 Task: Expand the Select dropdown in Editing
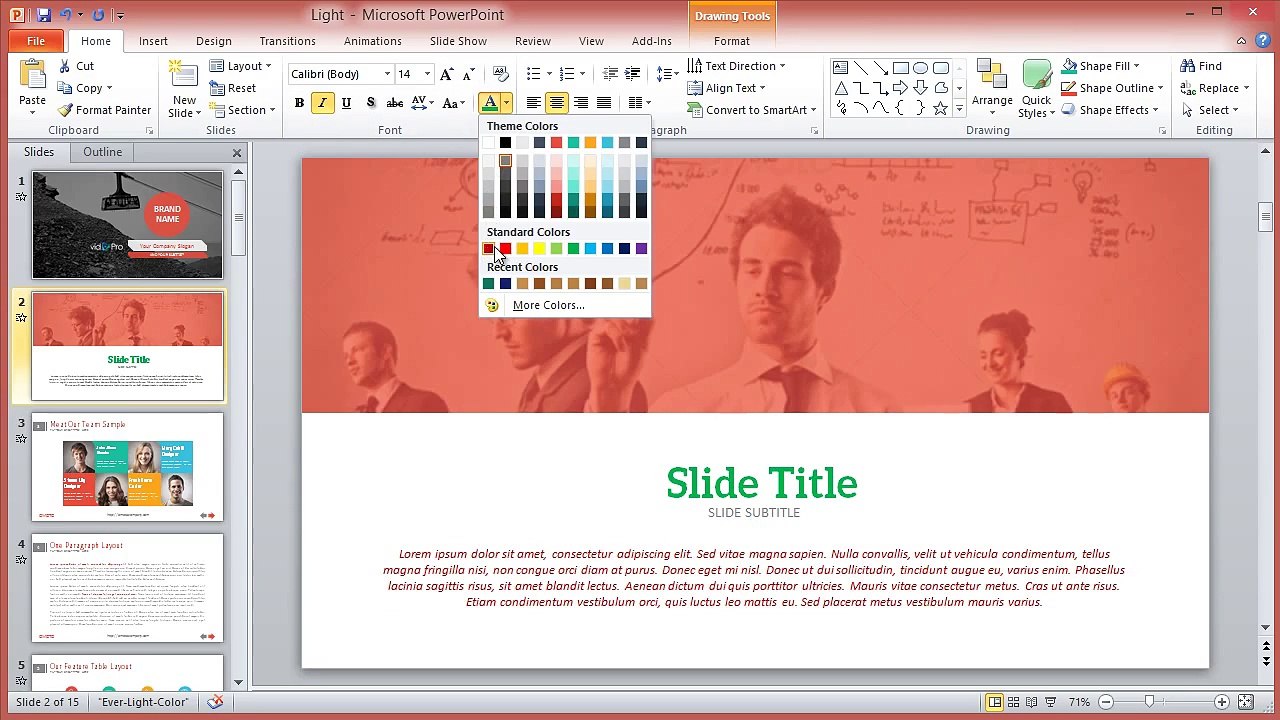tap(1209, 110)
